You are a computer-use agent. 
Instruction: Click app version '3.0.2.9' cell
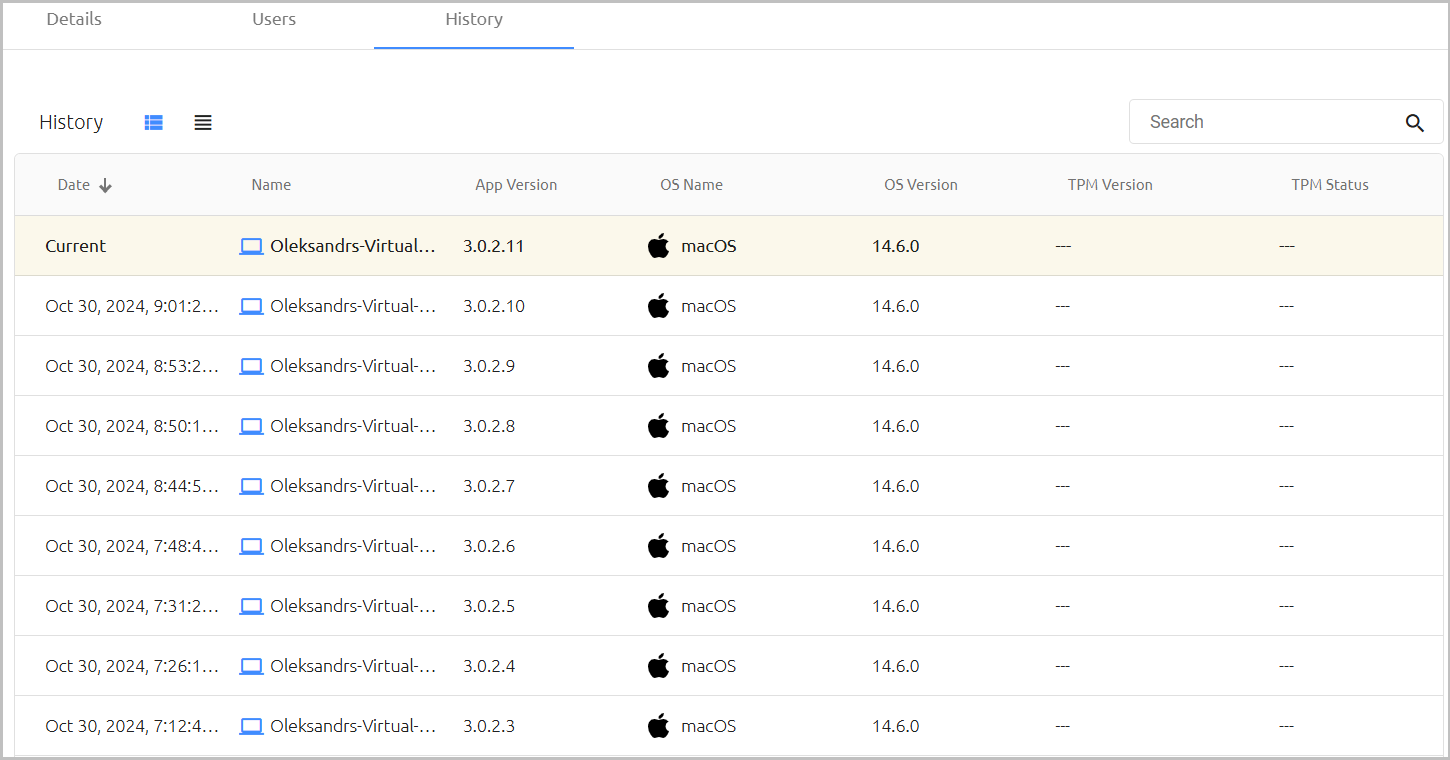[489, 366]
